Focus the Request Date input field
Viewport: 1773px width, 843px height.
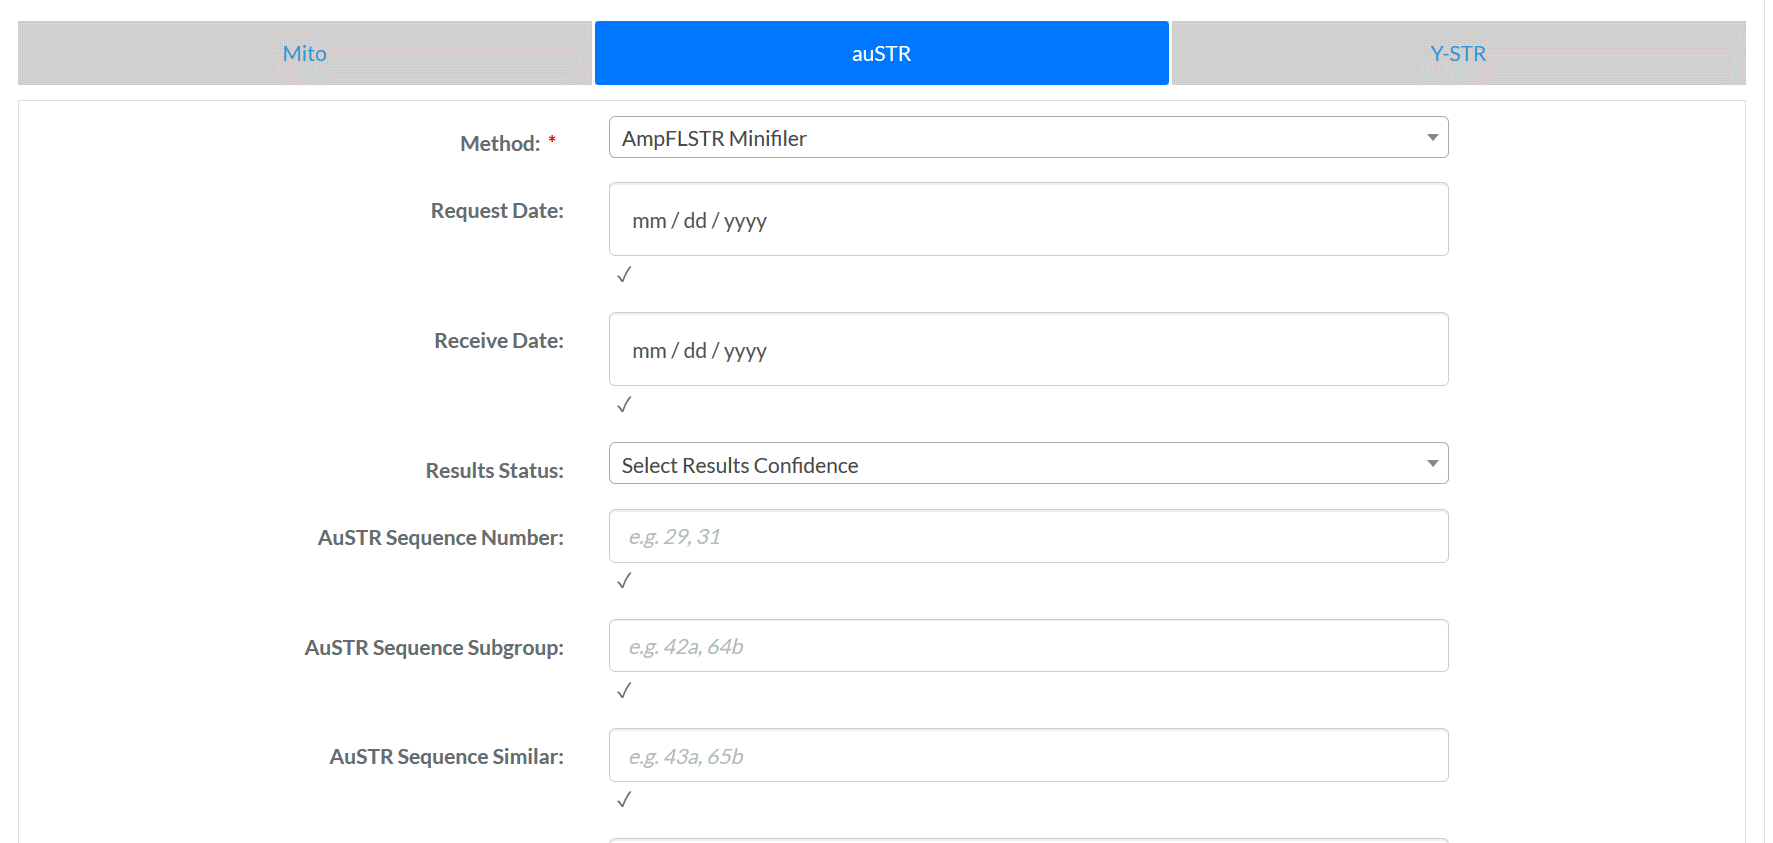coord(1028,219)
